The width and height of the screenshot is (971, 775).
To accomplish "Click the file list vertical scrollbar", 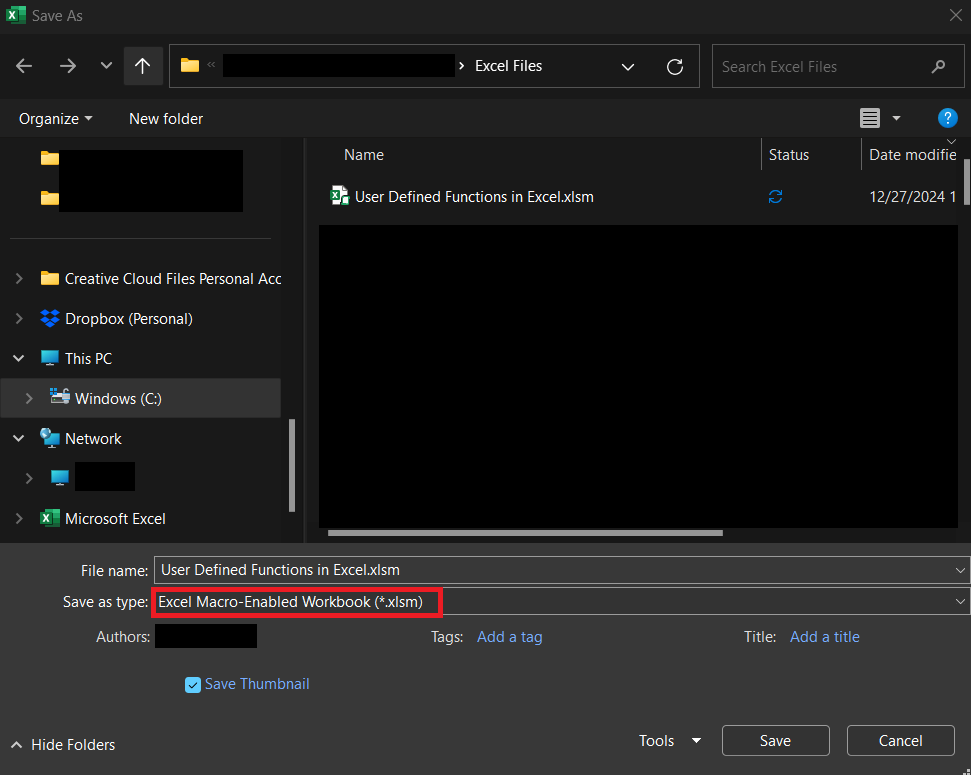I will 967,181.
